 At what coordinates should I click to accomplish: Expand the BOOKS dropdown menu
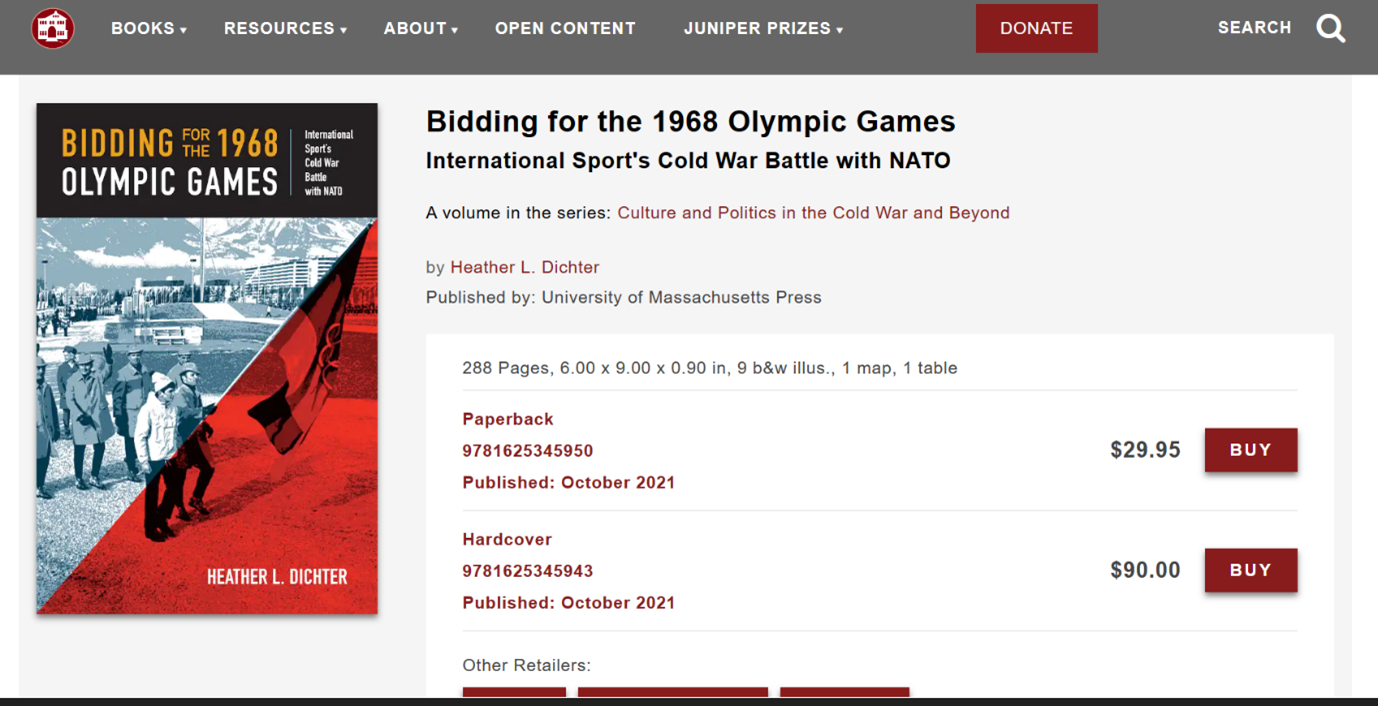148,28
